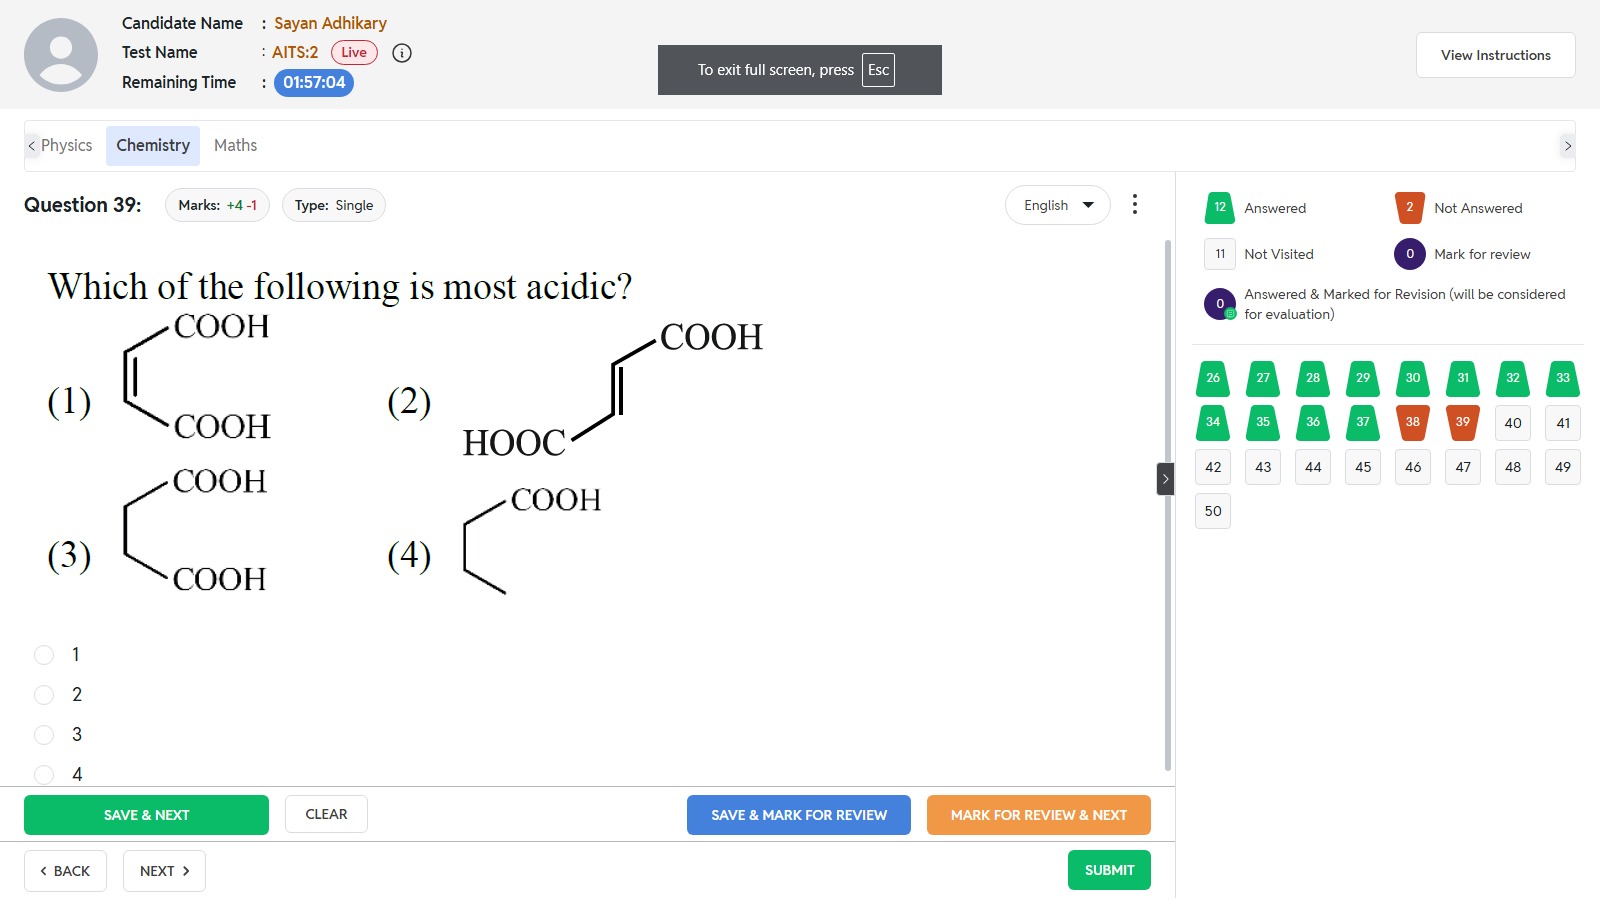Open unvisited question 42
The height and width of the screenshot is (900, 1600).
click(x=1213, y=467)
